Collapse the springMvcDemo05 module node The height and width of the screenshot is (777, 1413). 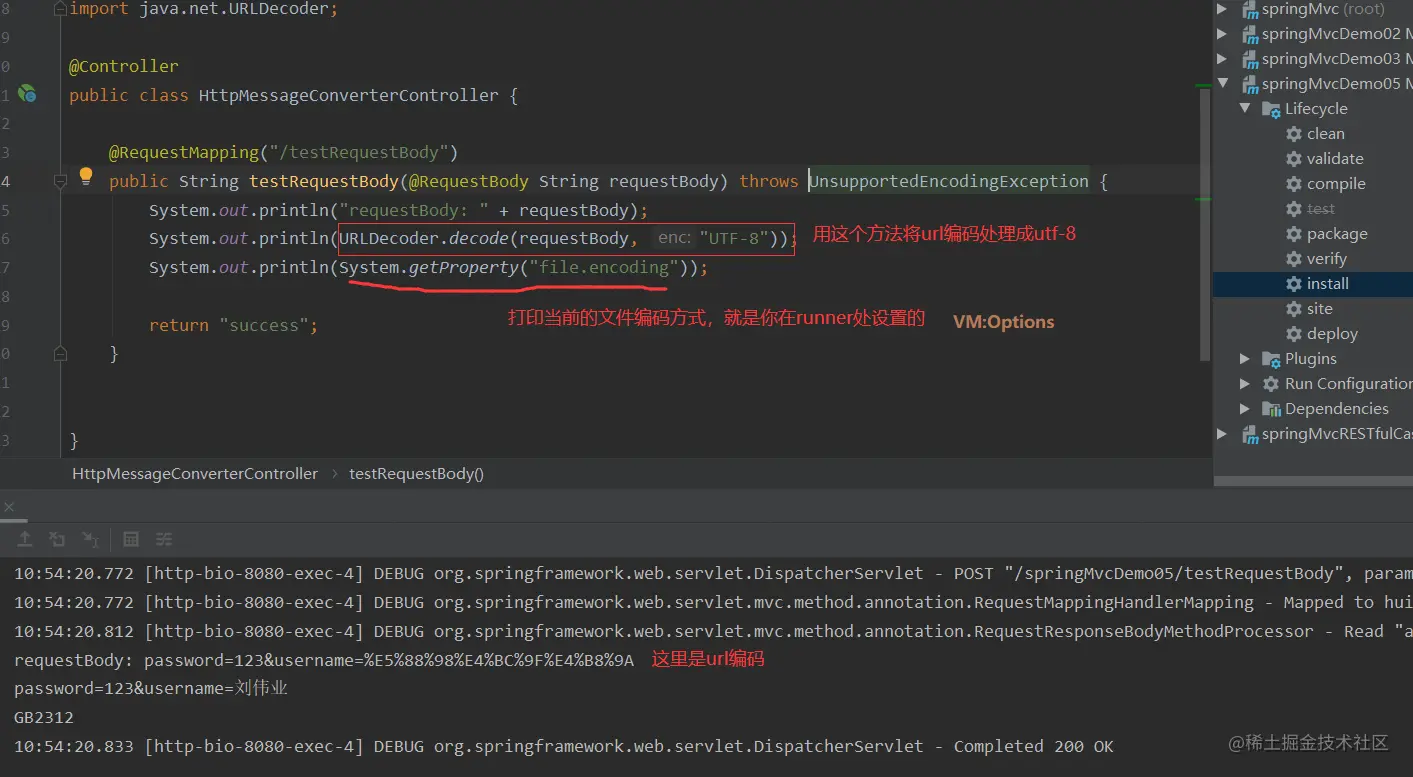[x=1222, y=84]
